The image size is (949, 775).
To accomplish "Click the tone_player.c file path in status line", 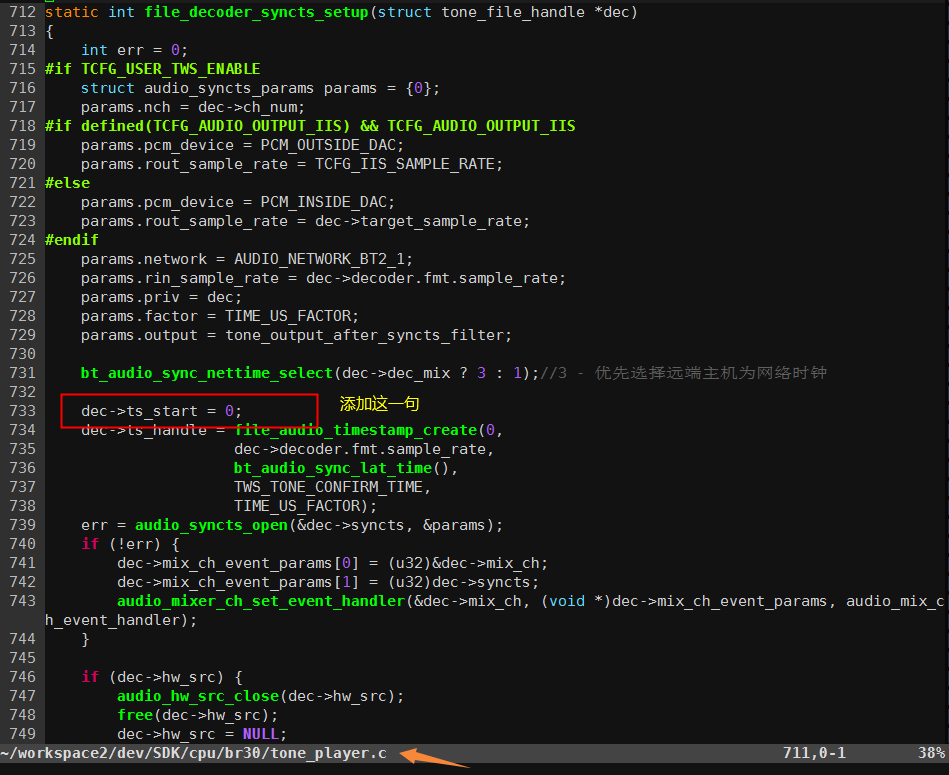I will [194, 753].
